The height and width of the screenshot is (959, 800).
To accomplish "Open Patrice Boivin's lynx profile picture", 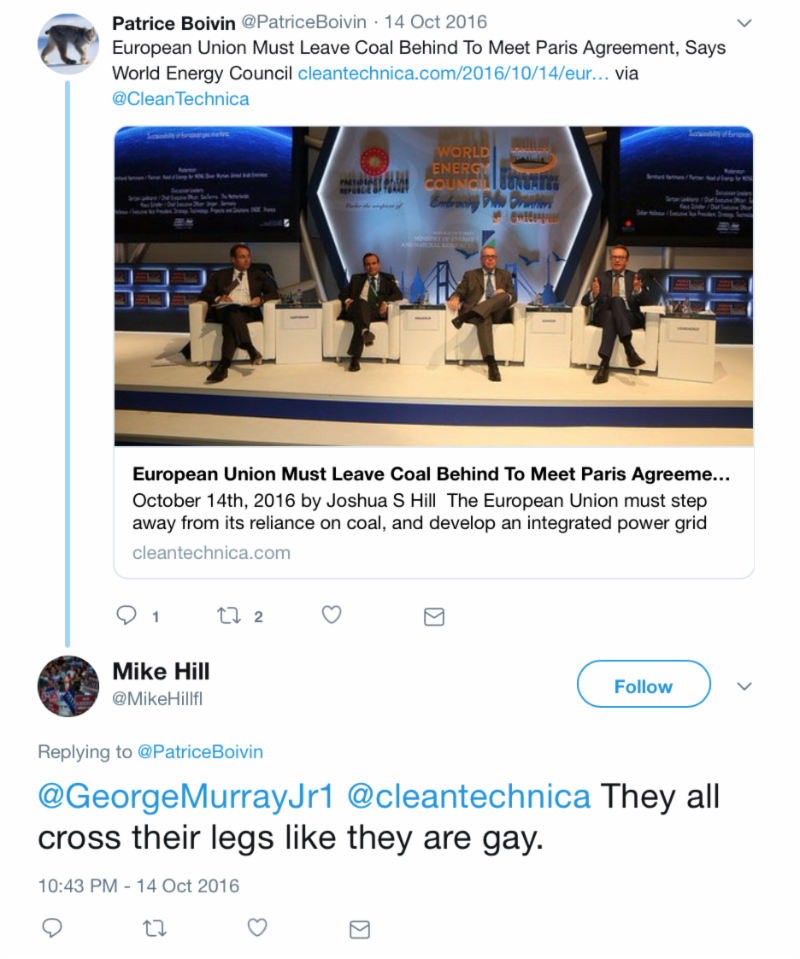I will (68, 44).
